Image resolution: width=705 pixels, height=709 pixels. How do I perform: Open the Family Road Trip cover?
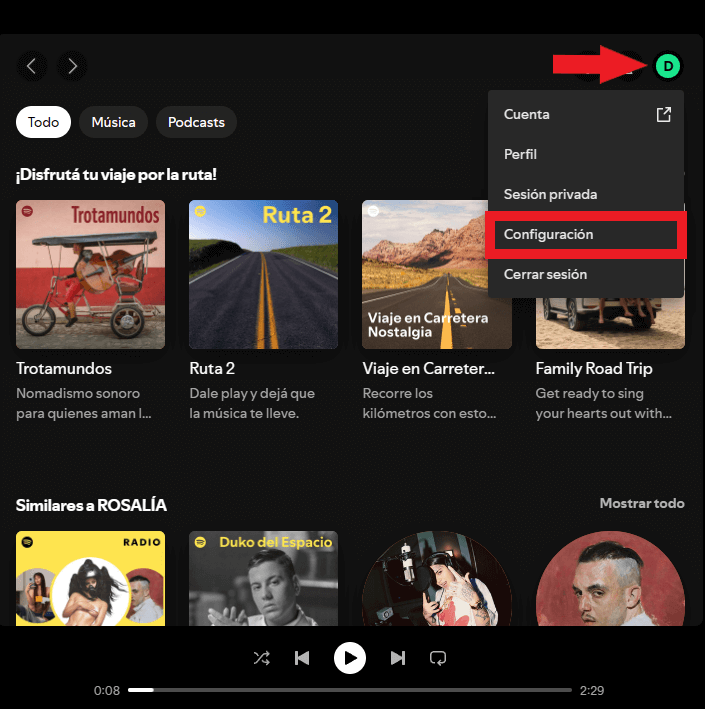click(x=610, y=323)
